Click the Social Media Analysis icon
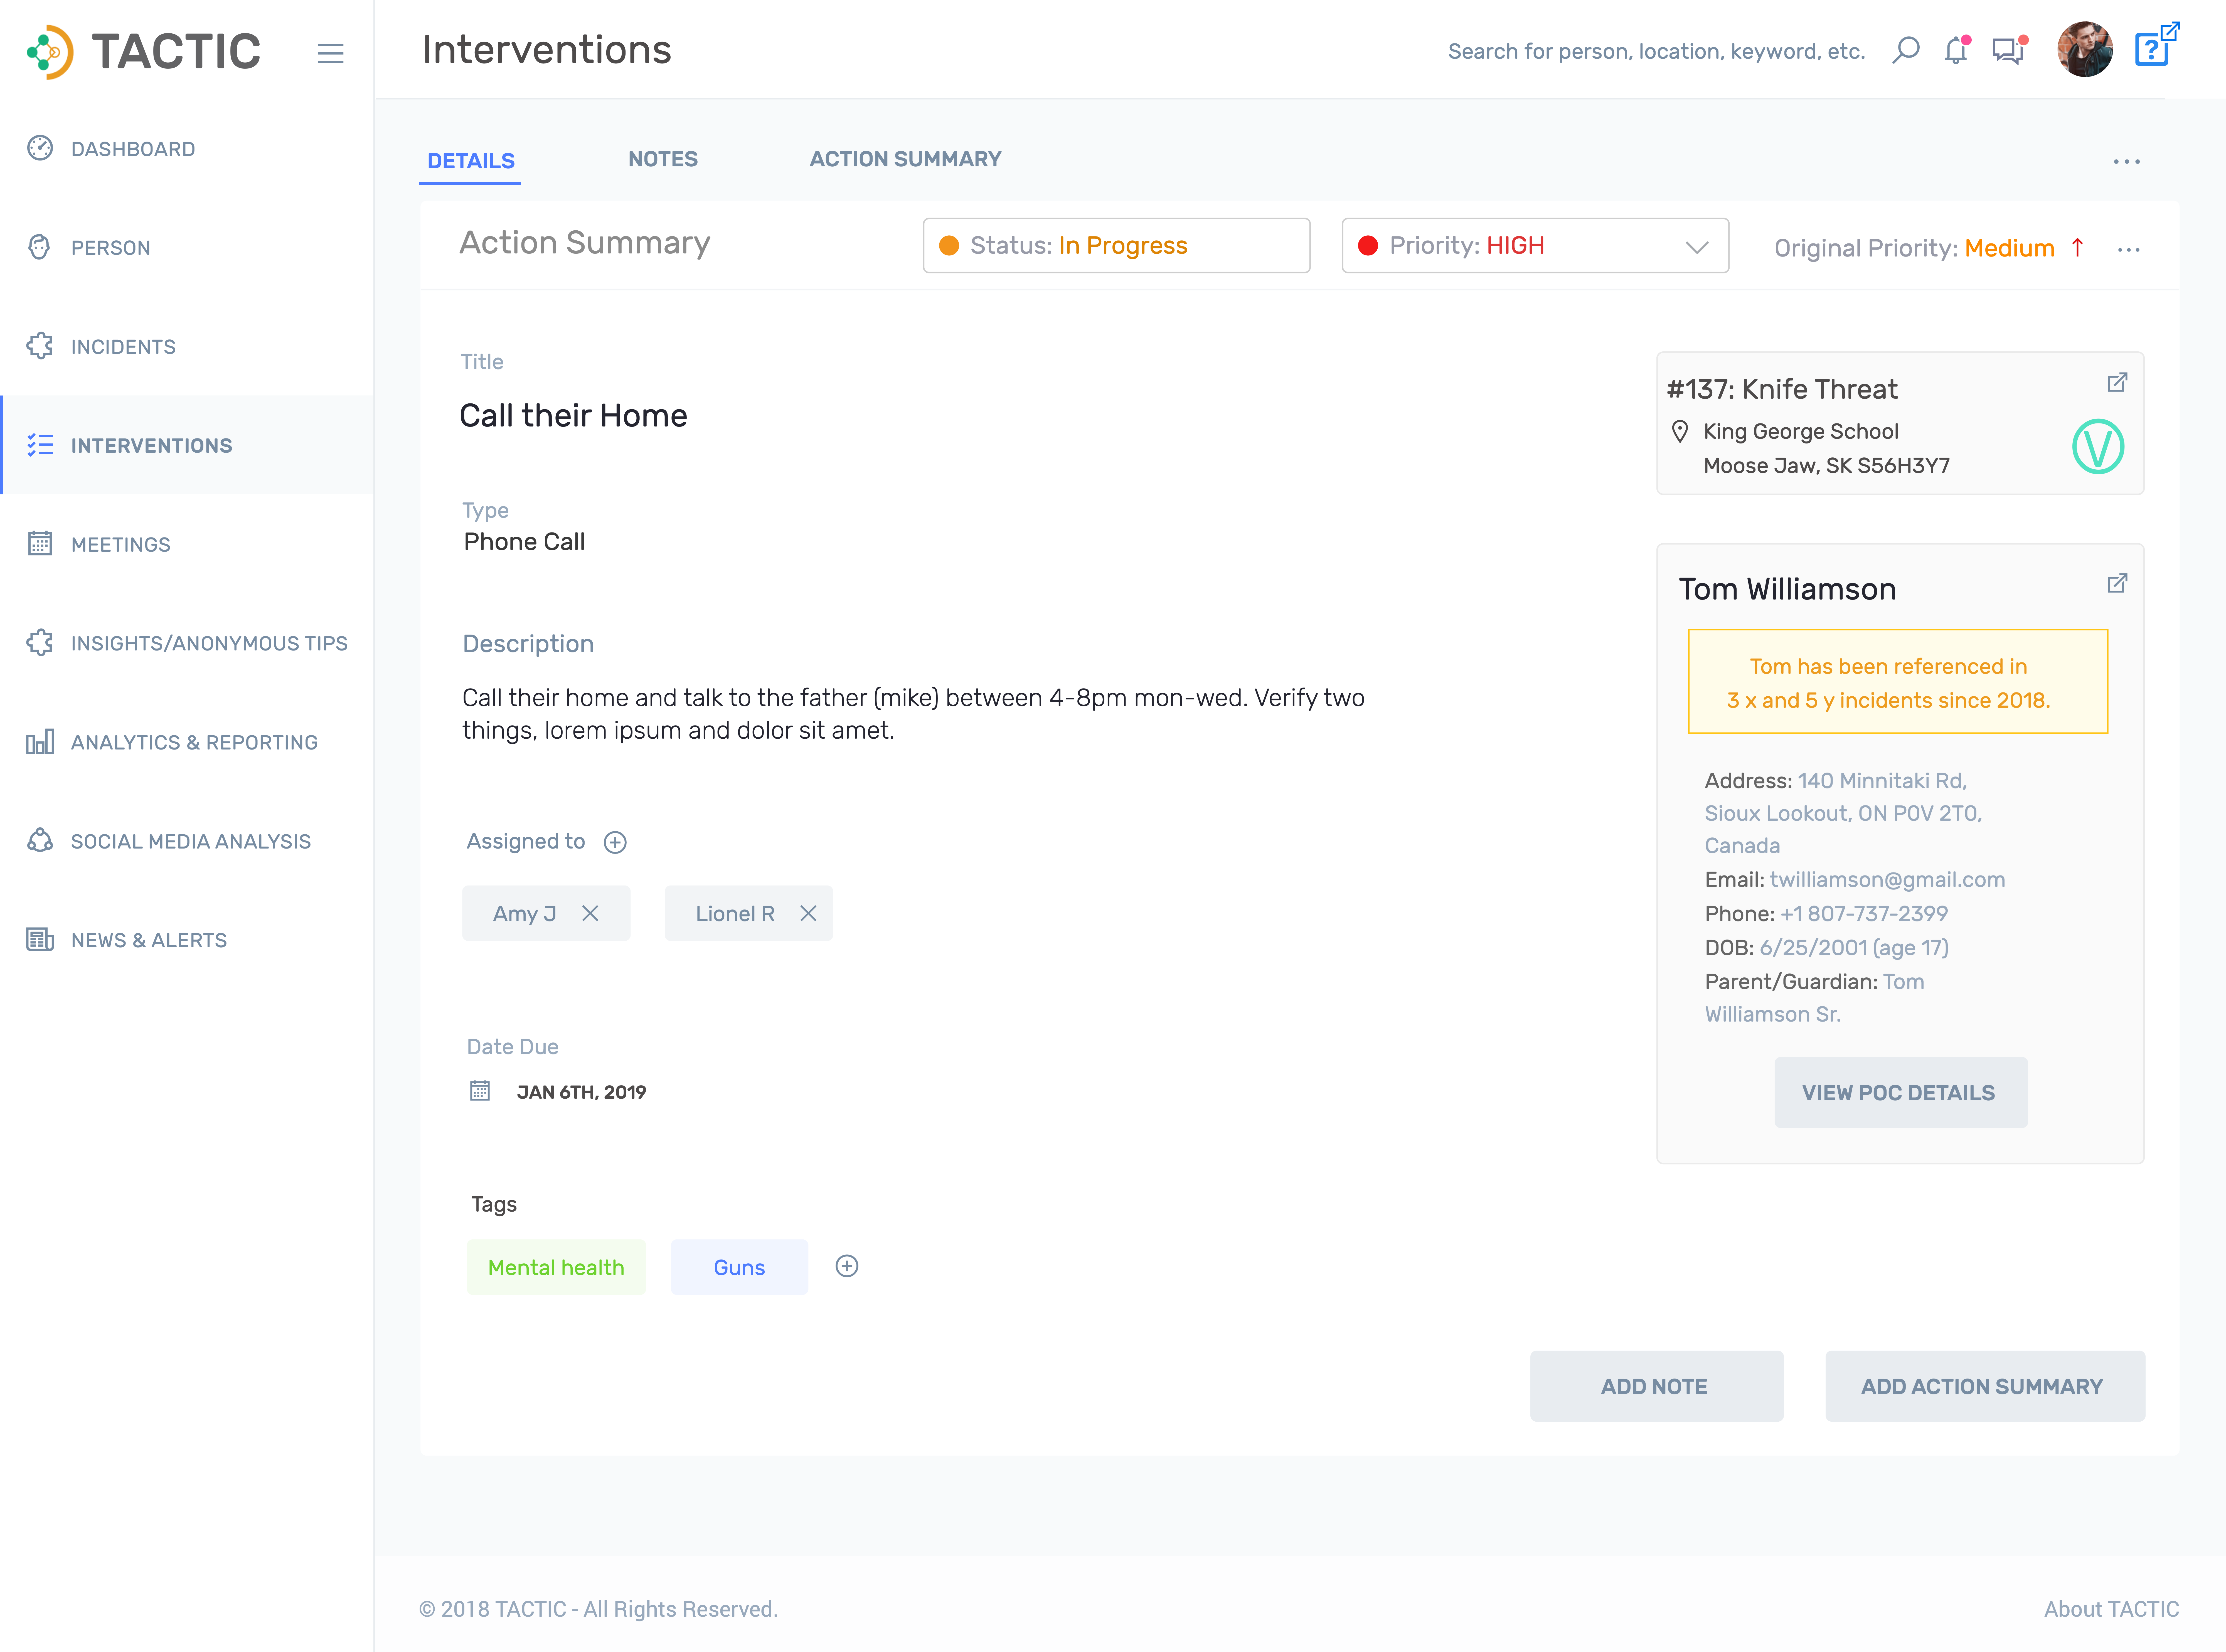The width and height of the screenshot is (2226, 1652). 40,840
